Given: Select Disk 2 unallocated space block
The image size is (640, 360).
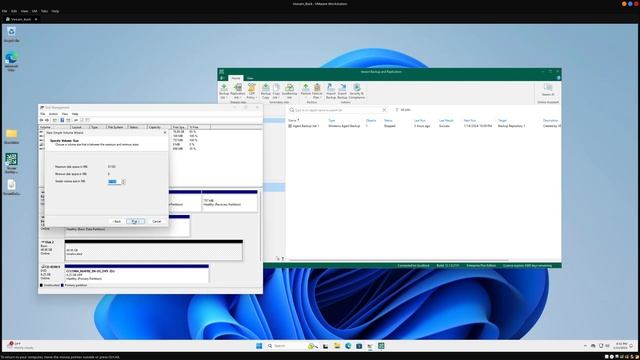Looking at the screenshot, I should (153, 250).
